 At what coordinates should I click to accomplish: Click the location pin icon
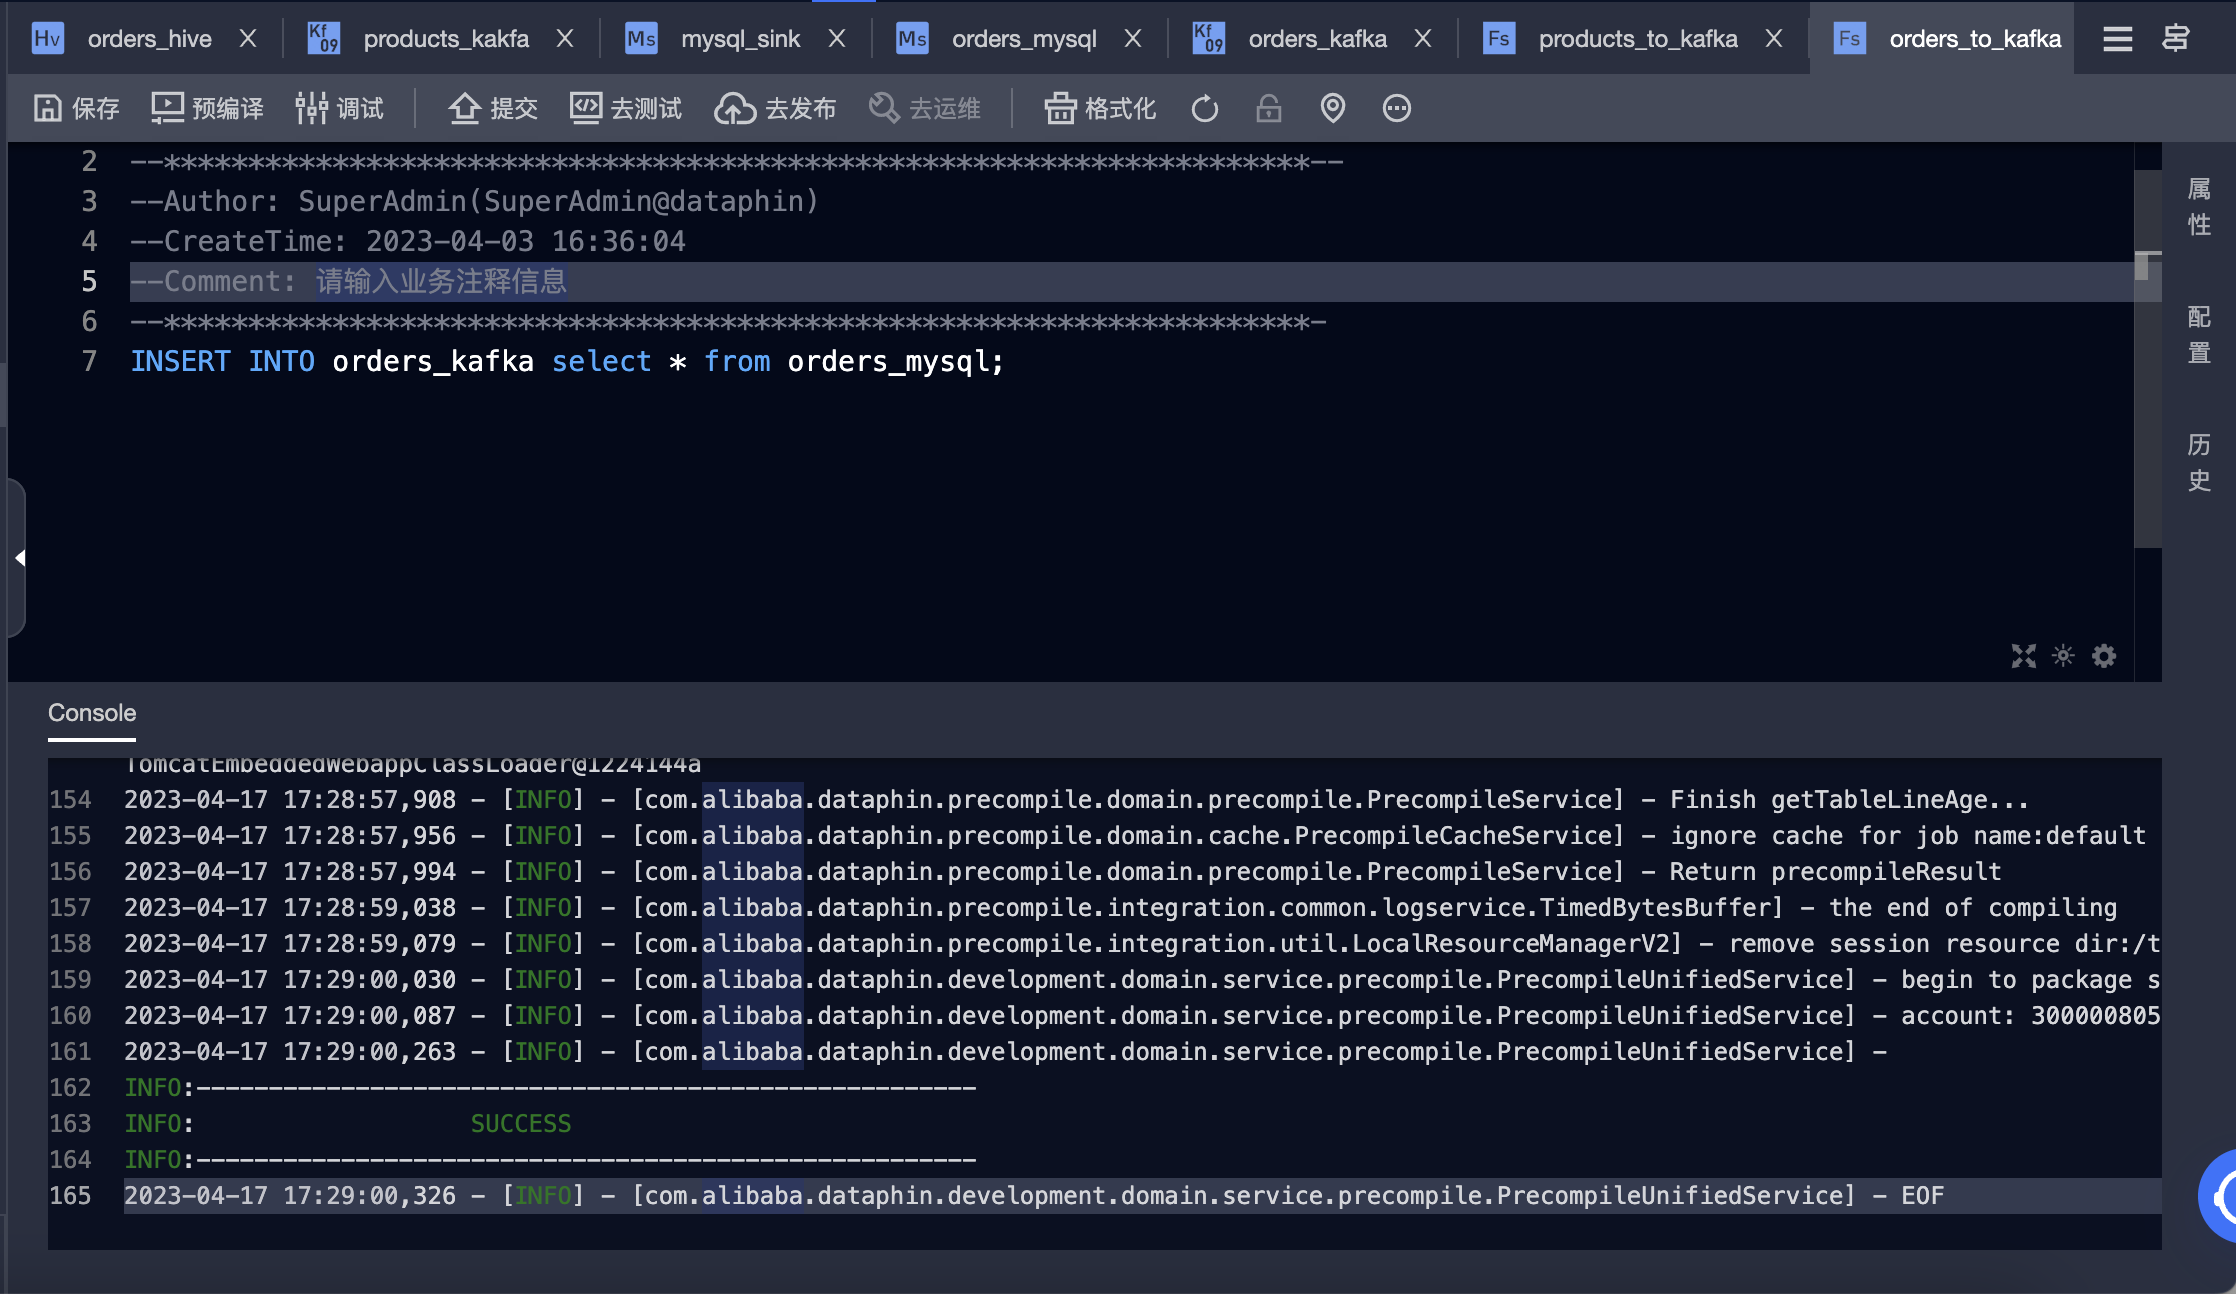click(1333, 108)
